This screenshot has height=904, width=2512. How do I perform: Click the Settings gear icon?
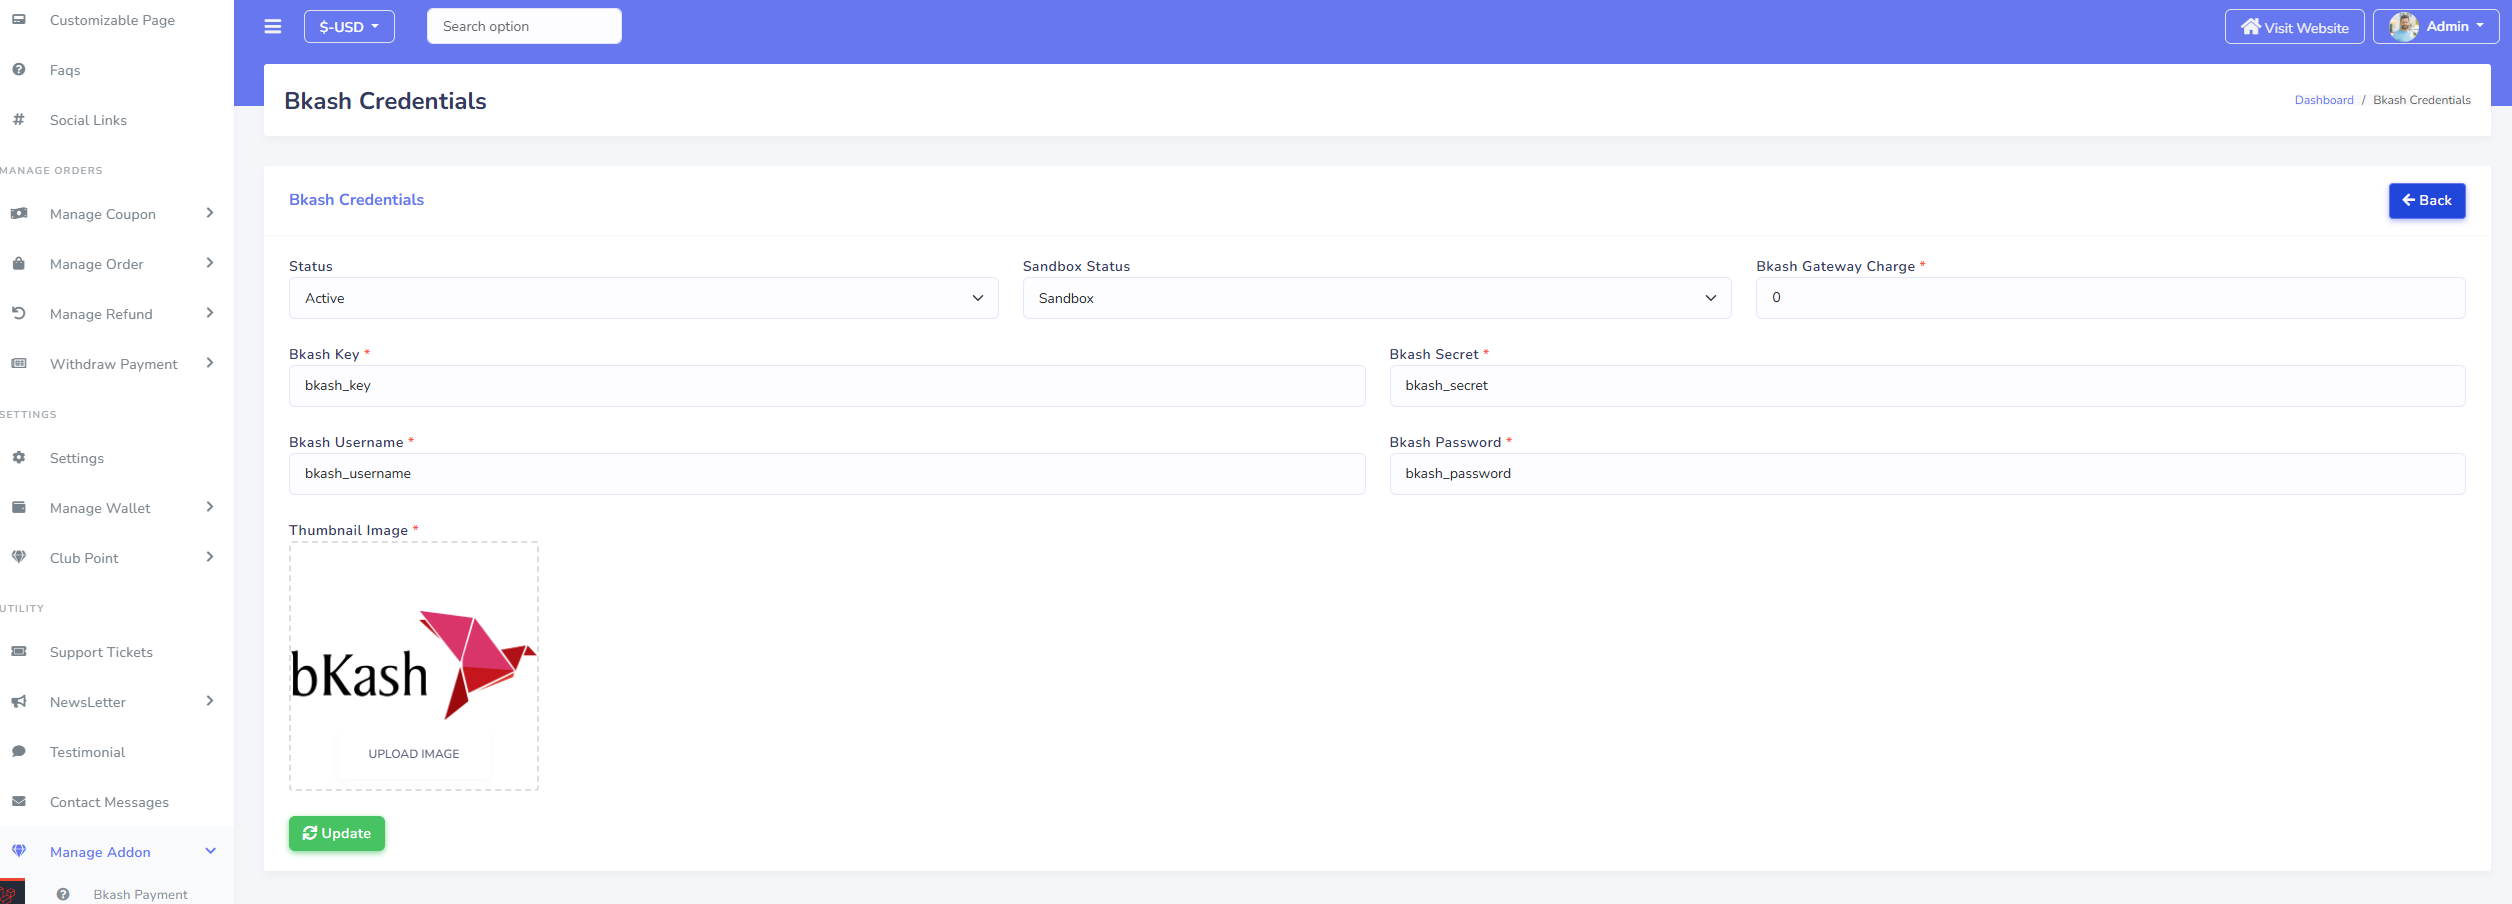click(x=19, y=457)
